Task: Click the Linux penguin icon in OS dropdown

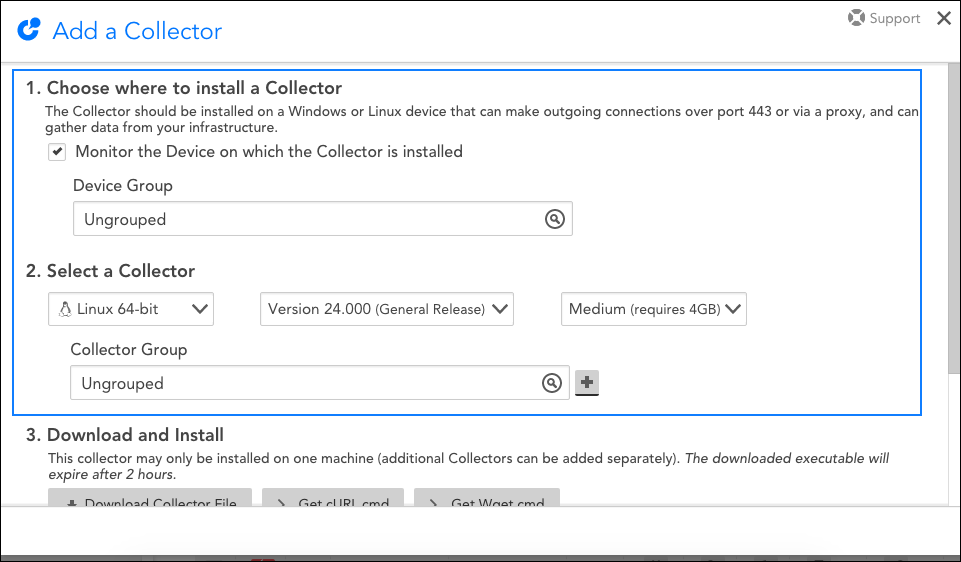Action: (x=65, y=309)
